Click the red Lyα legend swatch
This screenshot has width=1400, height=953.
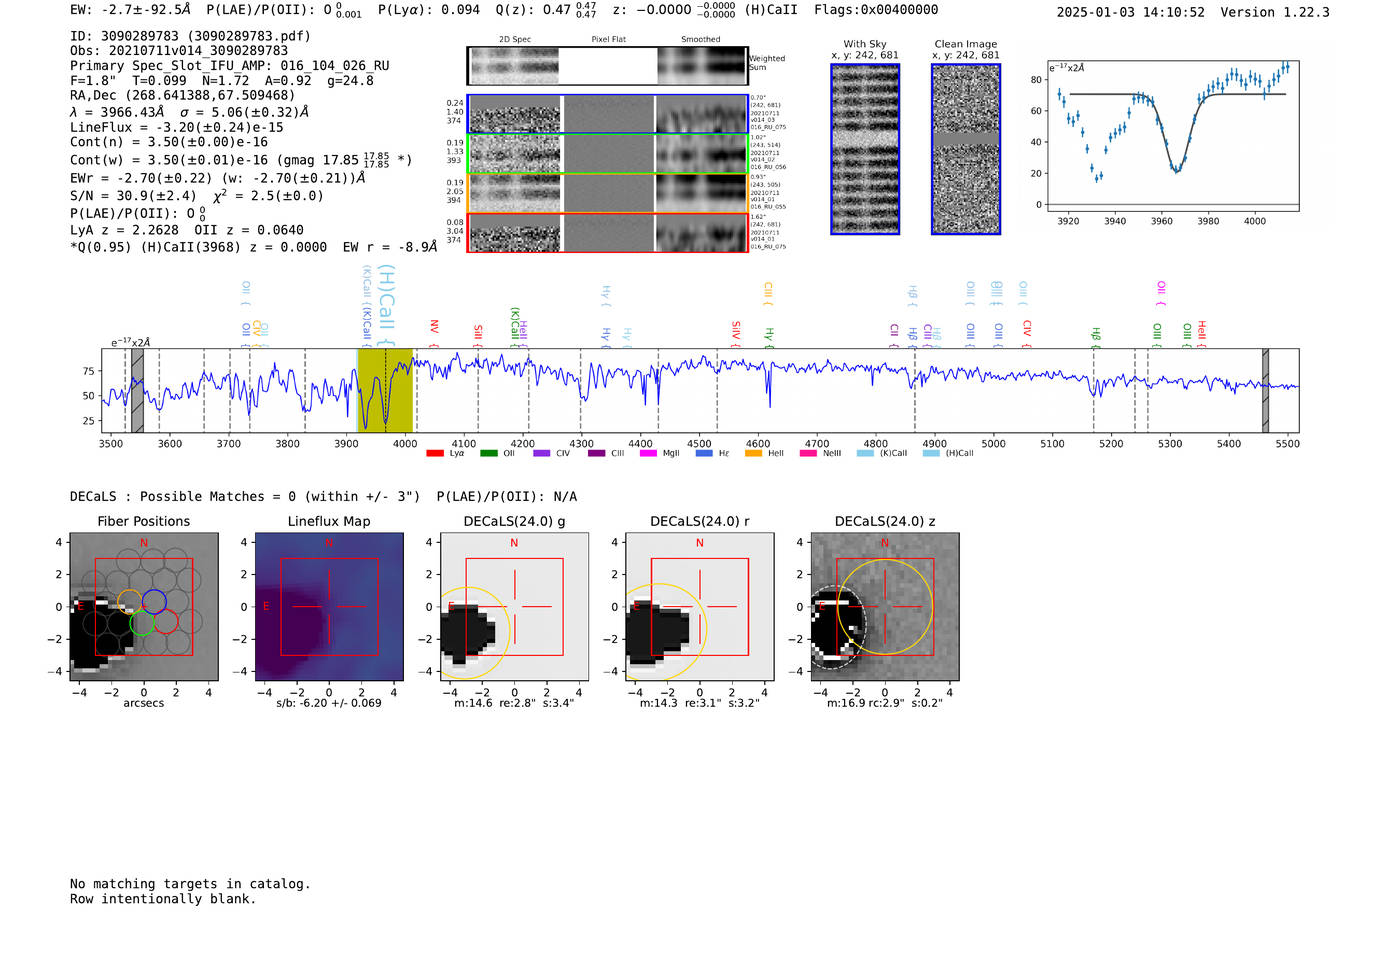pyautogui.click(x=434, y=453)
